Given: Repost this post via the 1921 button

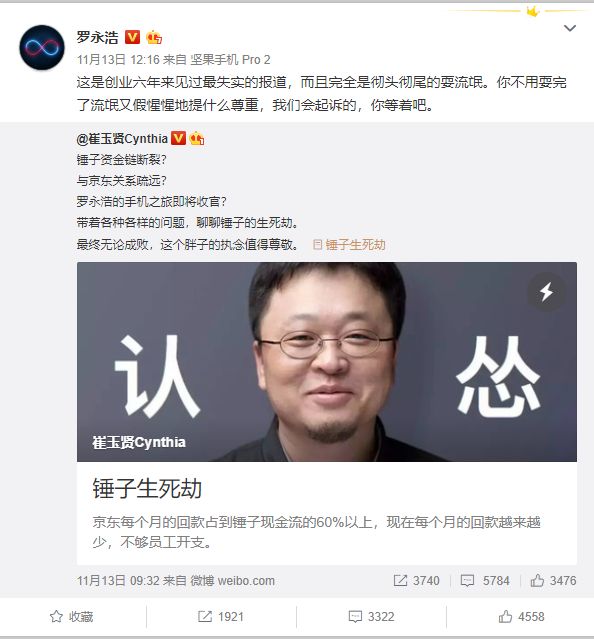Looking at the screenshot, I should [x=221, y=617].
